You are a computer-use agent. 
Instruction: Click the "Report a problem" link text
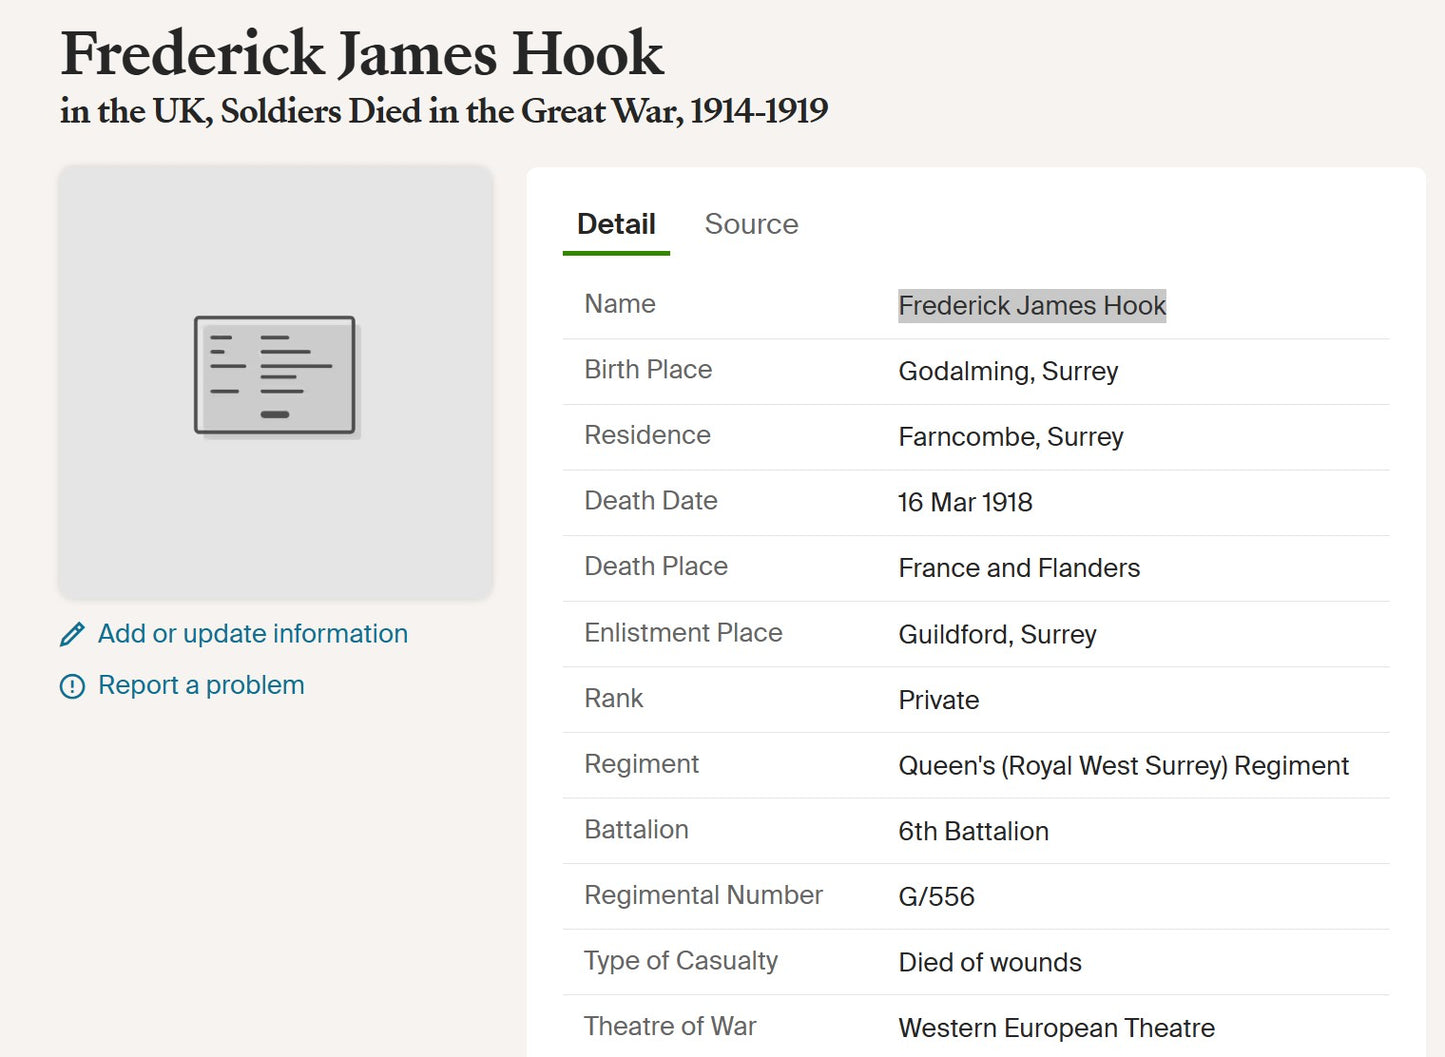pyautogui.click(x=201, y=686)
